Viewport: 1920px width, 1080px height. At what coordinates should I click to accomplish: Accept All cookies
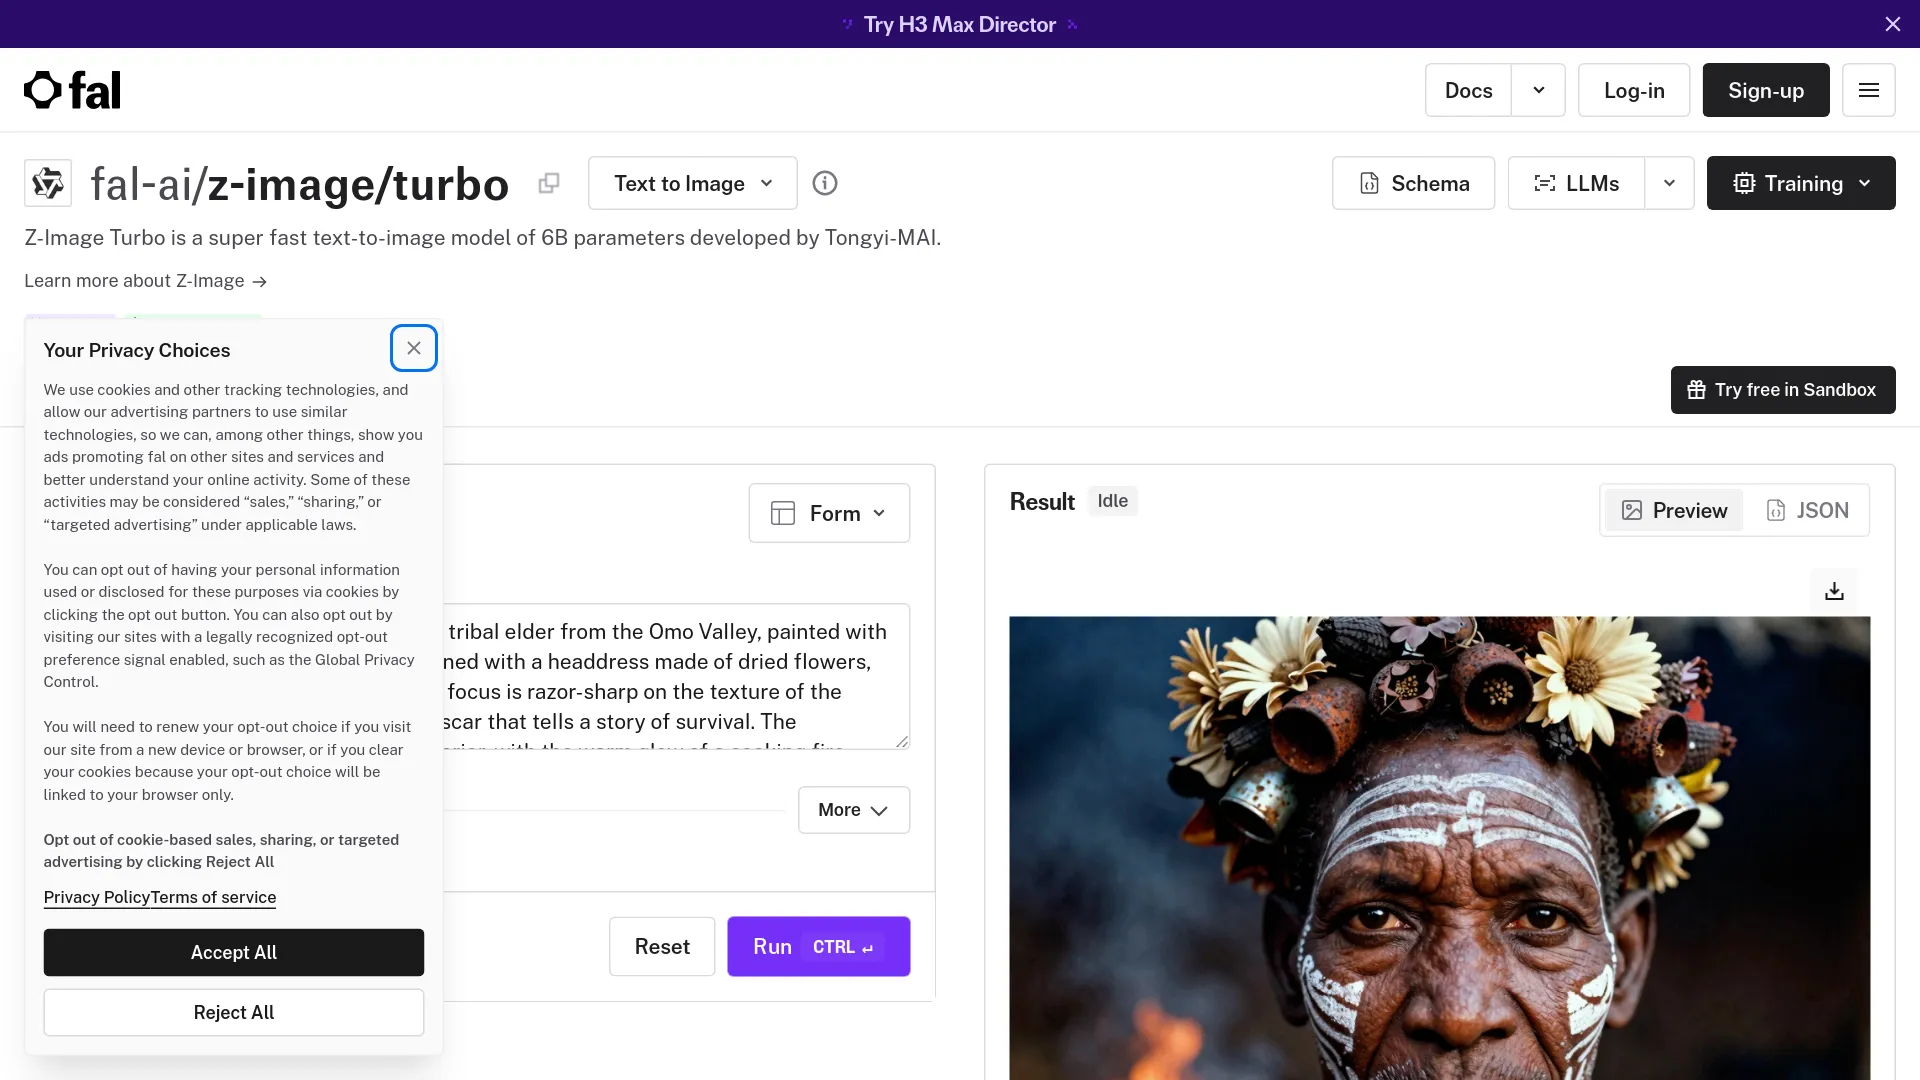234,952
